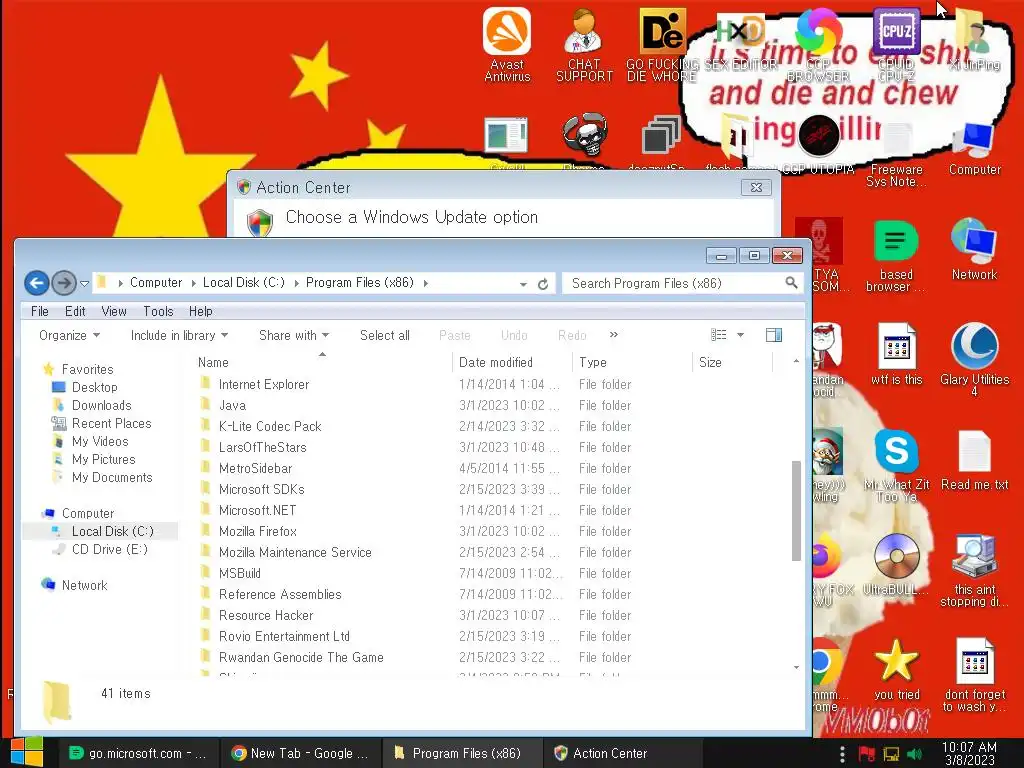The image size is (1024, 768).
Task: Select Recent Places in navigation pane
Action: coord(111,423)
